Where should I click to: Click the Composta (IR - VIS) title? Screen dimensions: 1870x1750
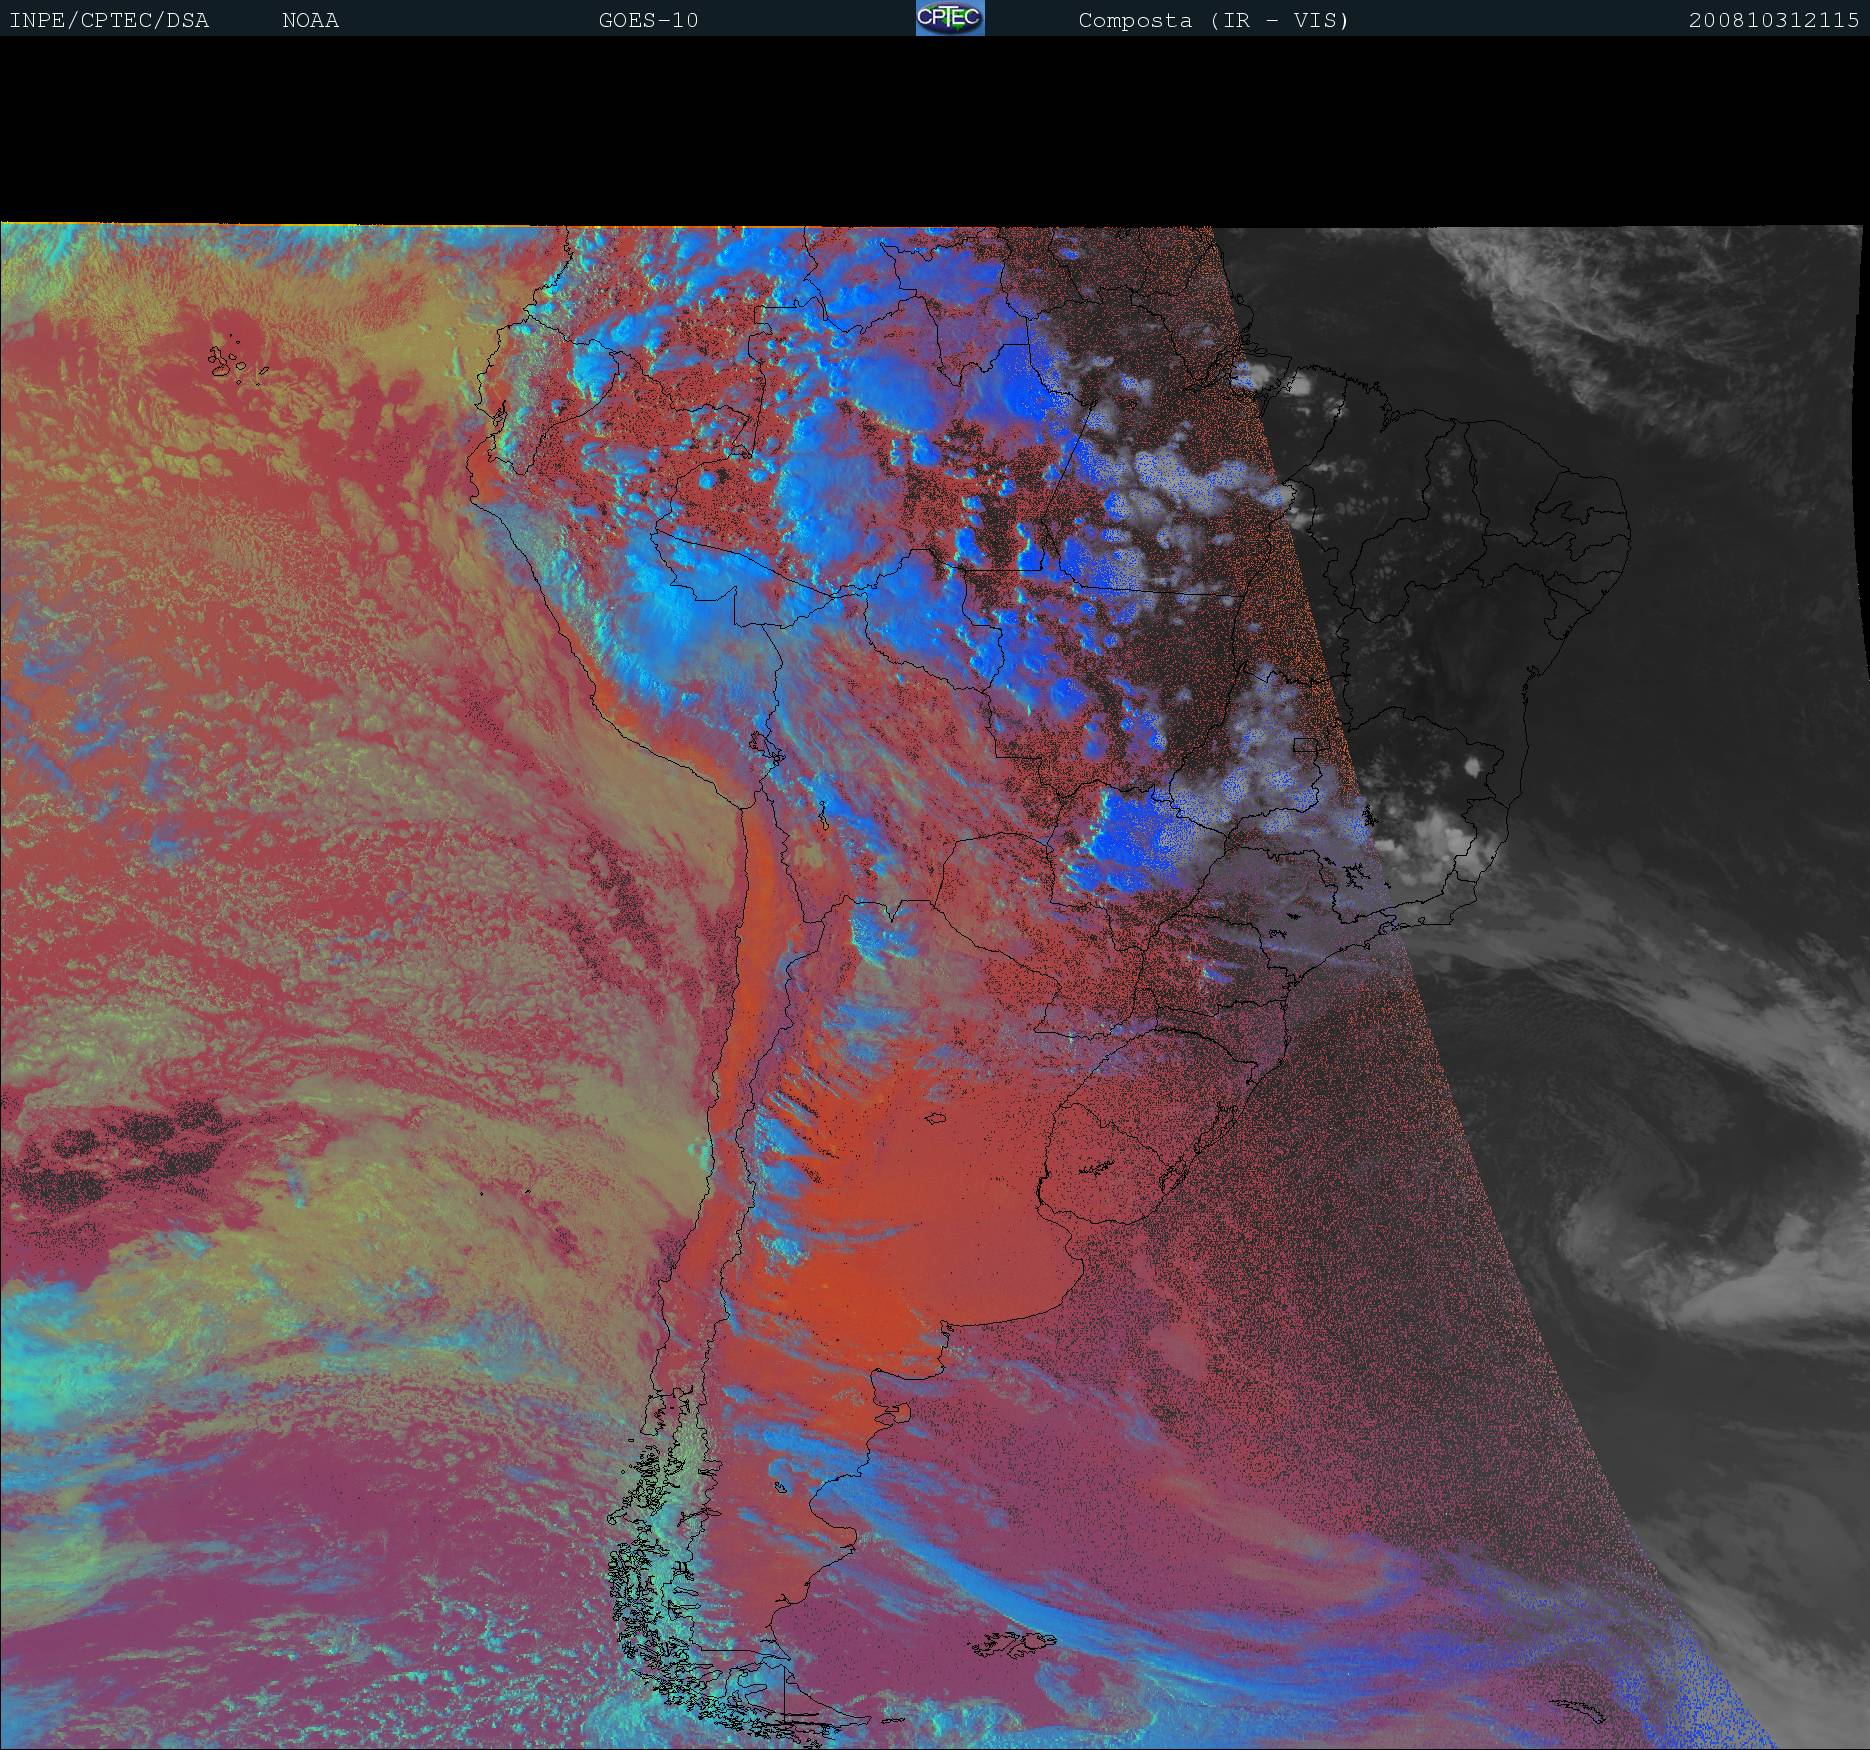[1213, 20]
